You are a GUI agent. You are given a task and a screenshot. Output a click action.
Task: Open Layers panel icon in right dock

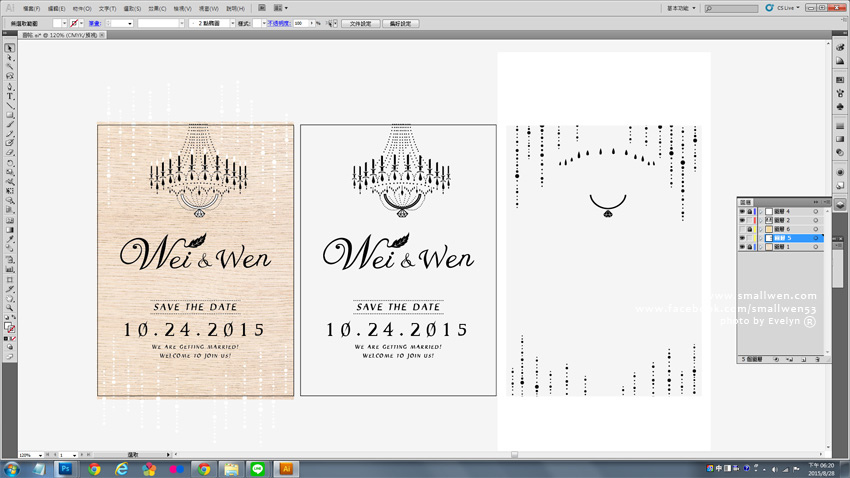click(840, 205)
